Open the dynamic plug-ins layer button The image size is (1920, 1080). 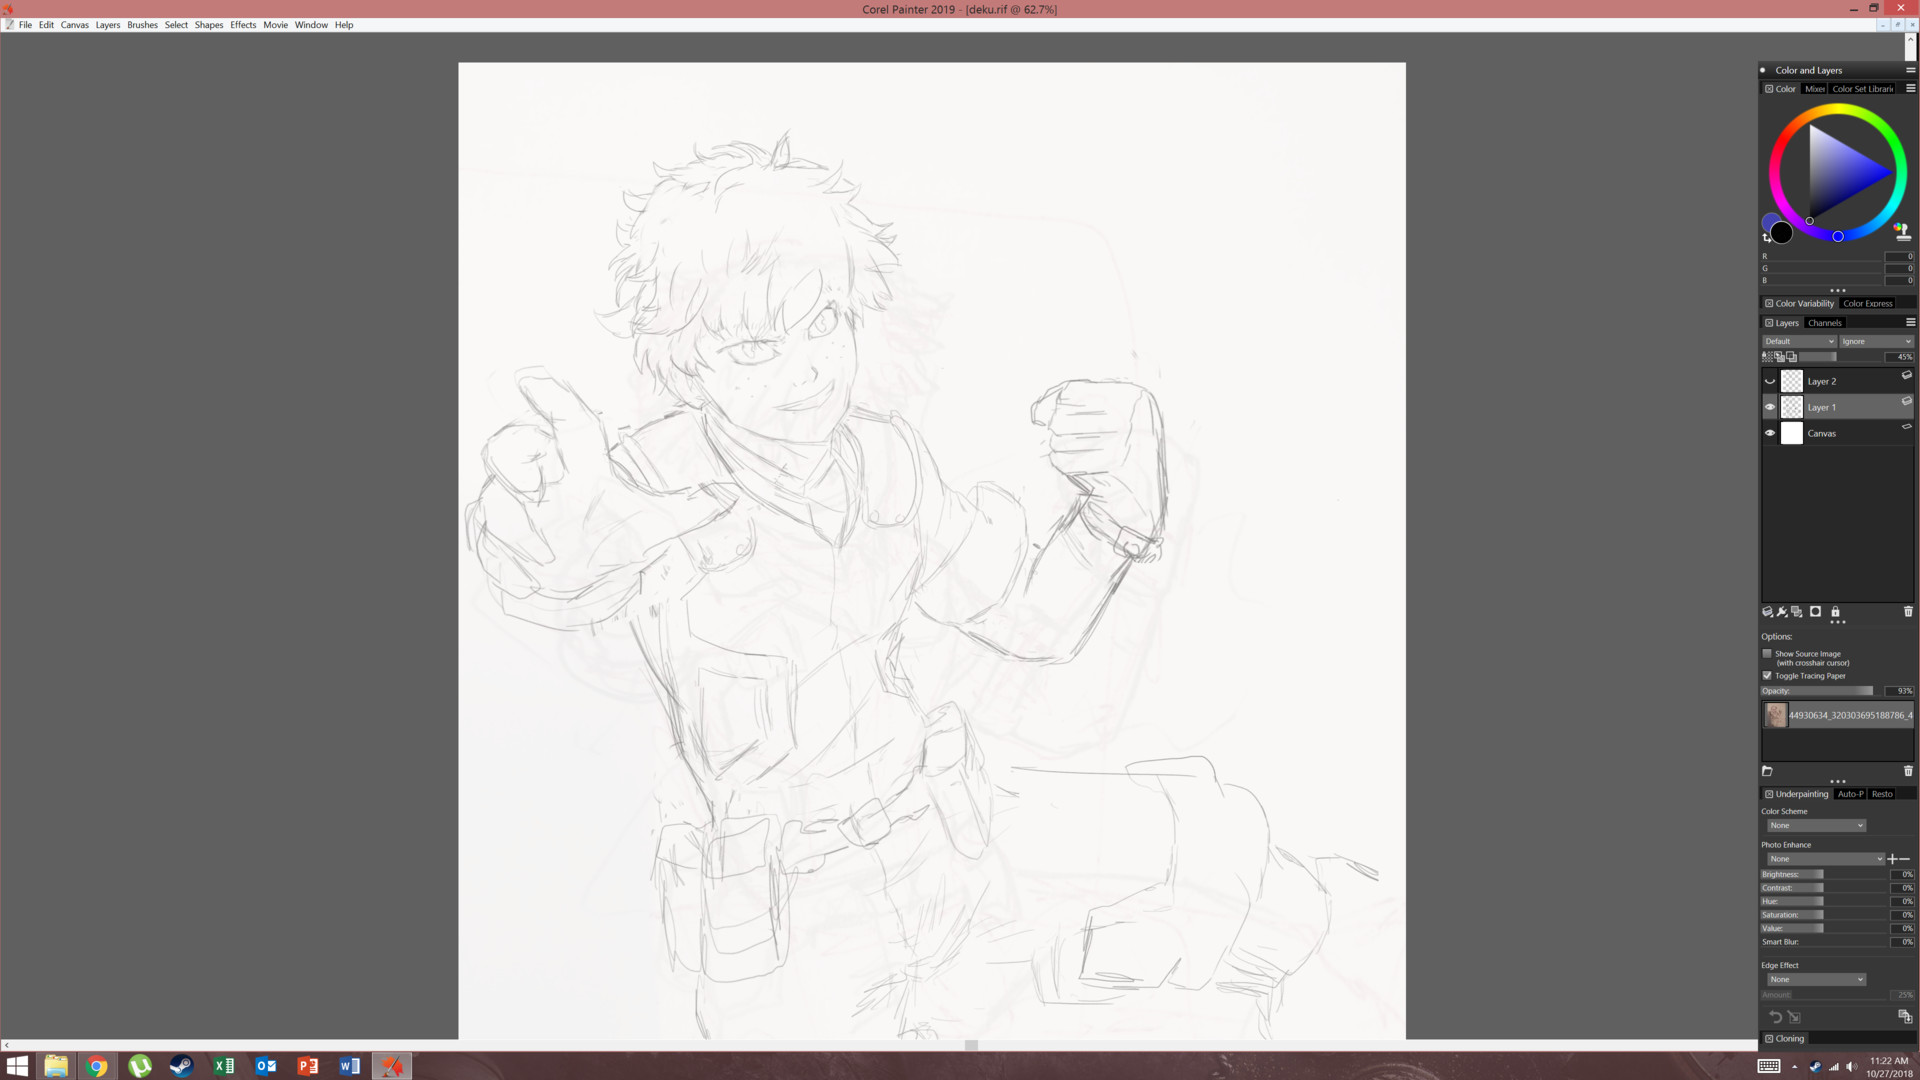[1782, 612]
